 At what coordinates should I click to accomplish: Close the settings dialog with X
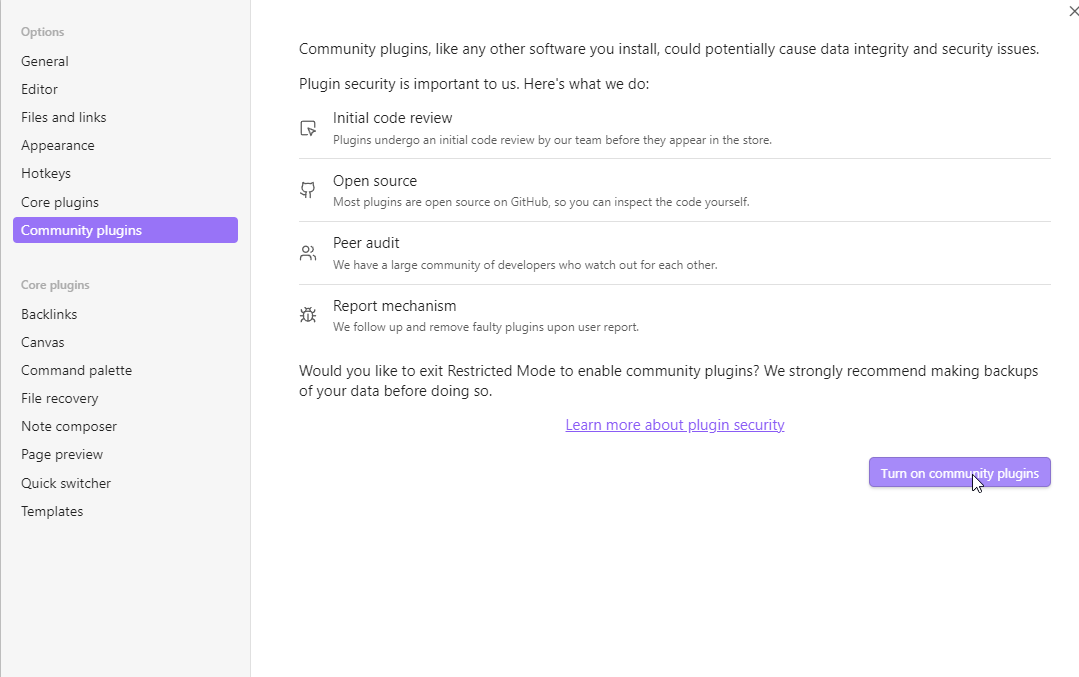pyautogui.click(x=1073, y=11)
